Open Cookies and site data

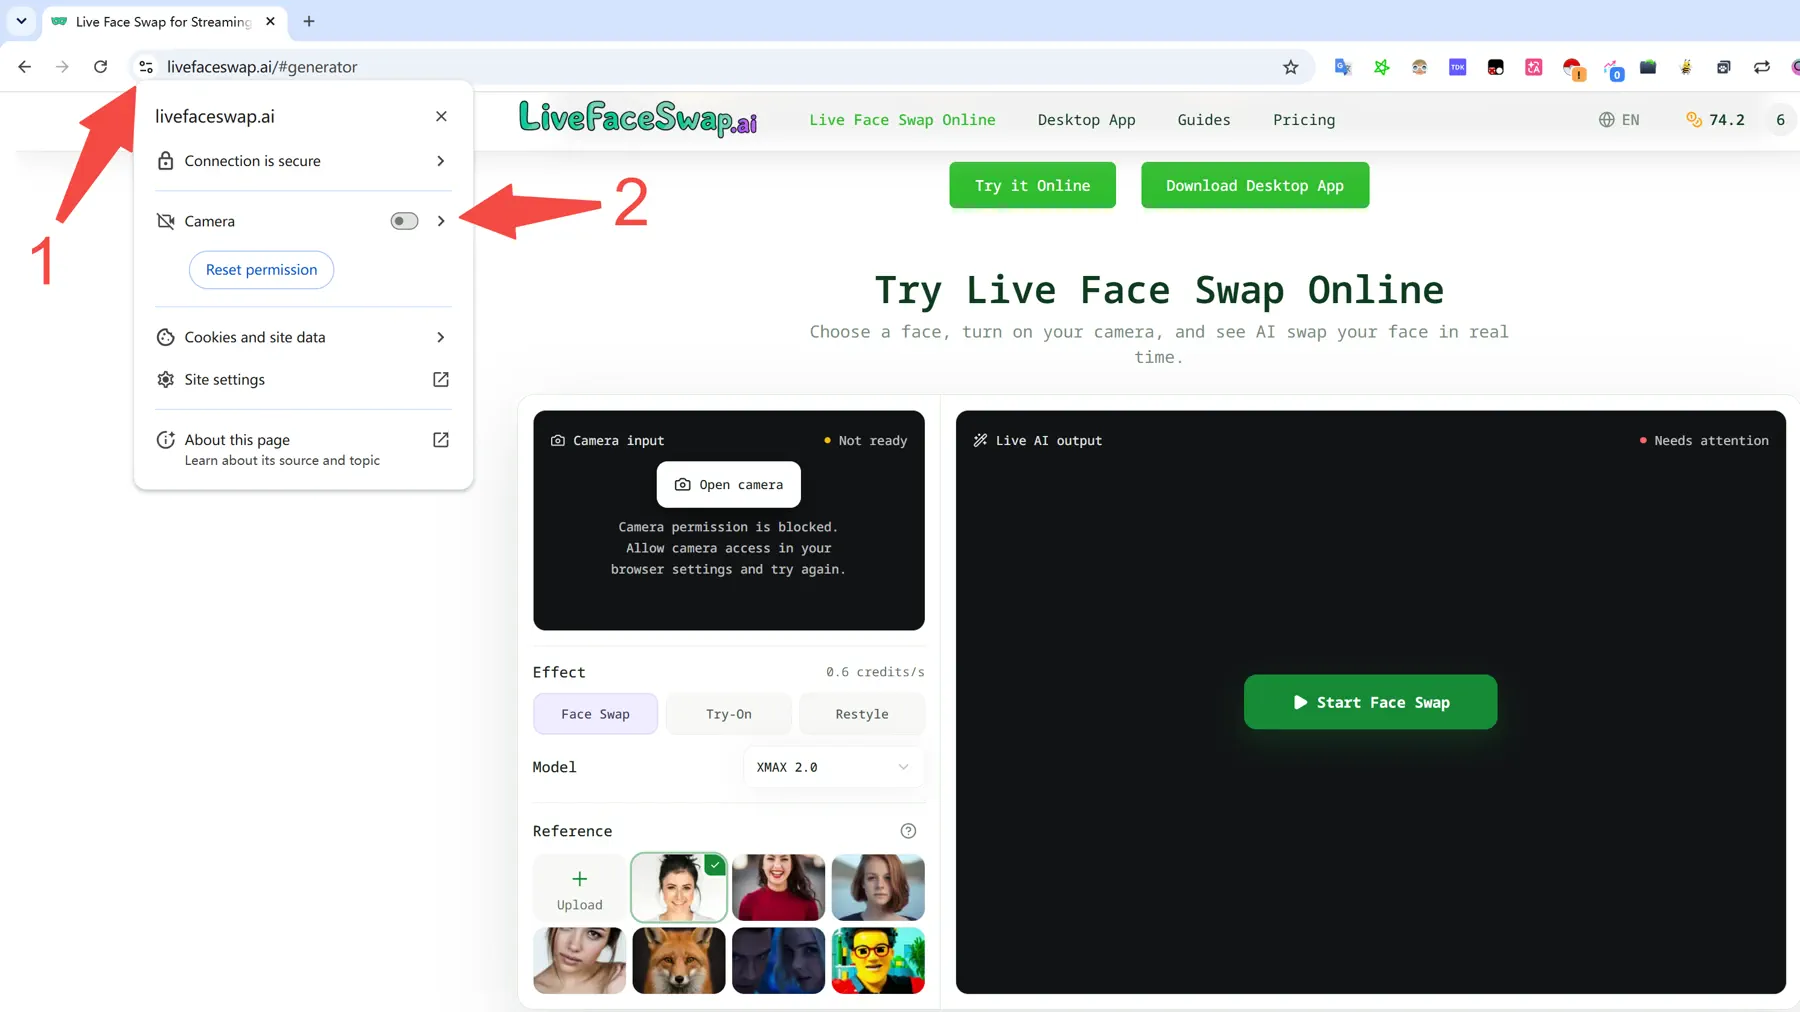[303, 337]
